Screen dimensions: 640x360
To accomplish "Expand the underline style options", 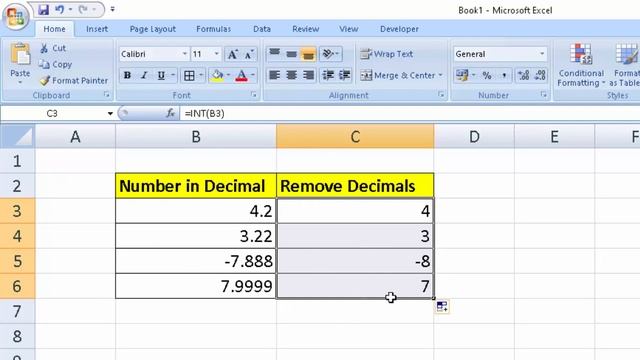I will coord(173,76).
